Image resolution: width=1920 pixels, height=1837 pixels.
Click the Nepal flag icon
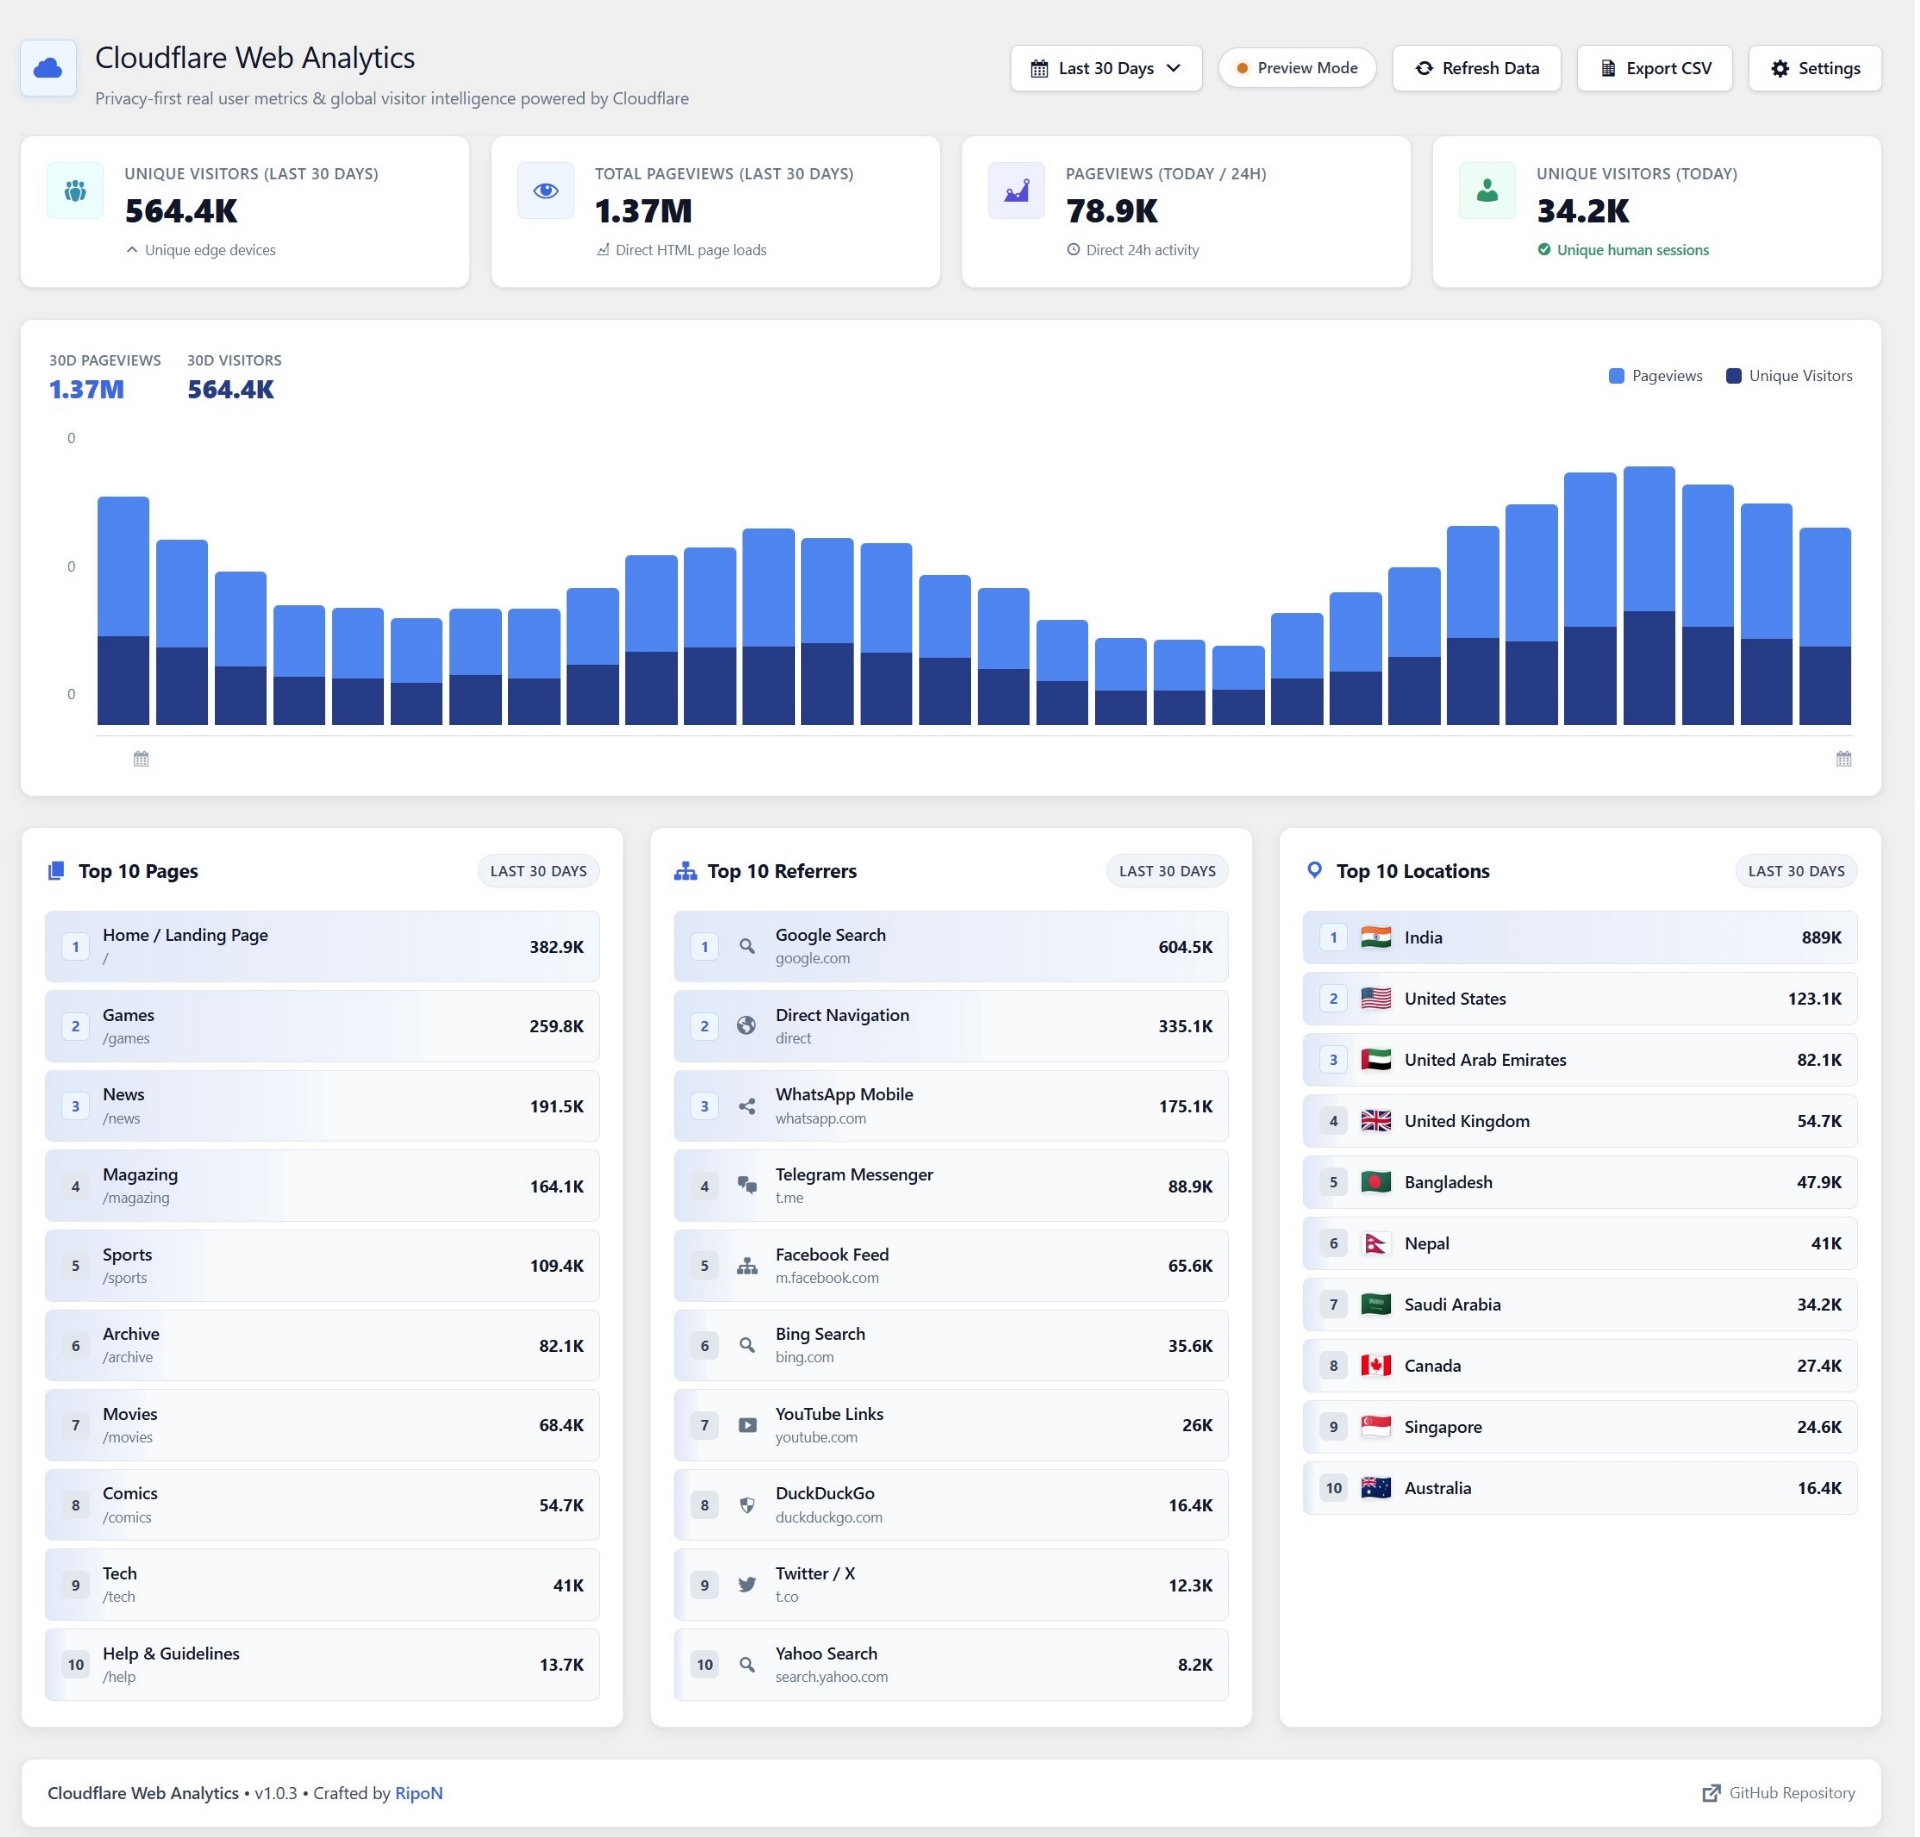1376,1243
